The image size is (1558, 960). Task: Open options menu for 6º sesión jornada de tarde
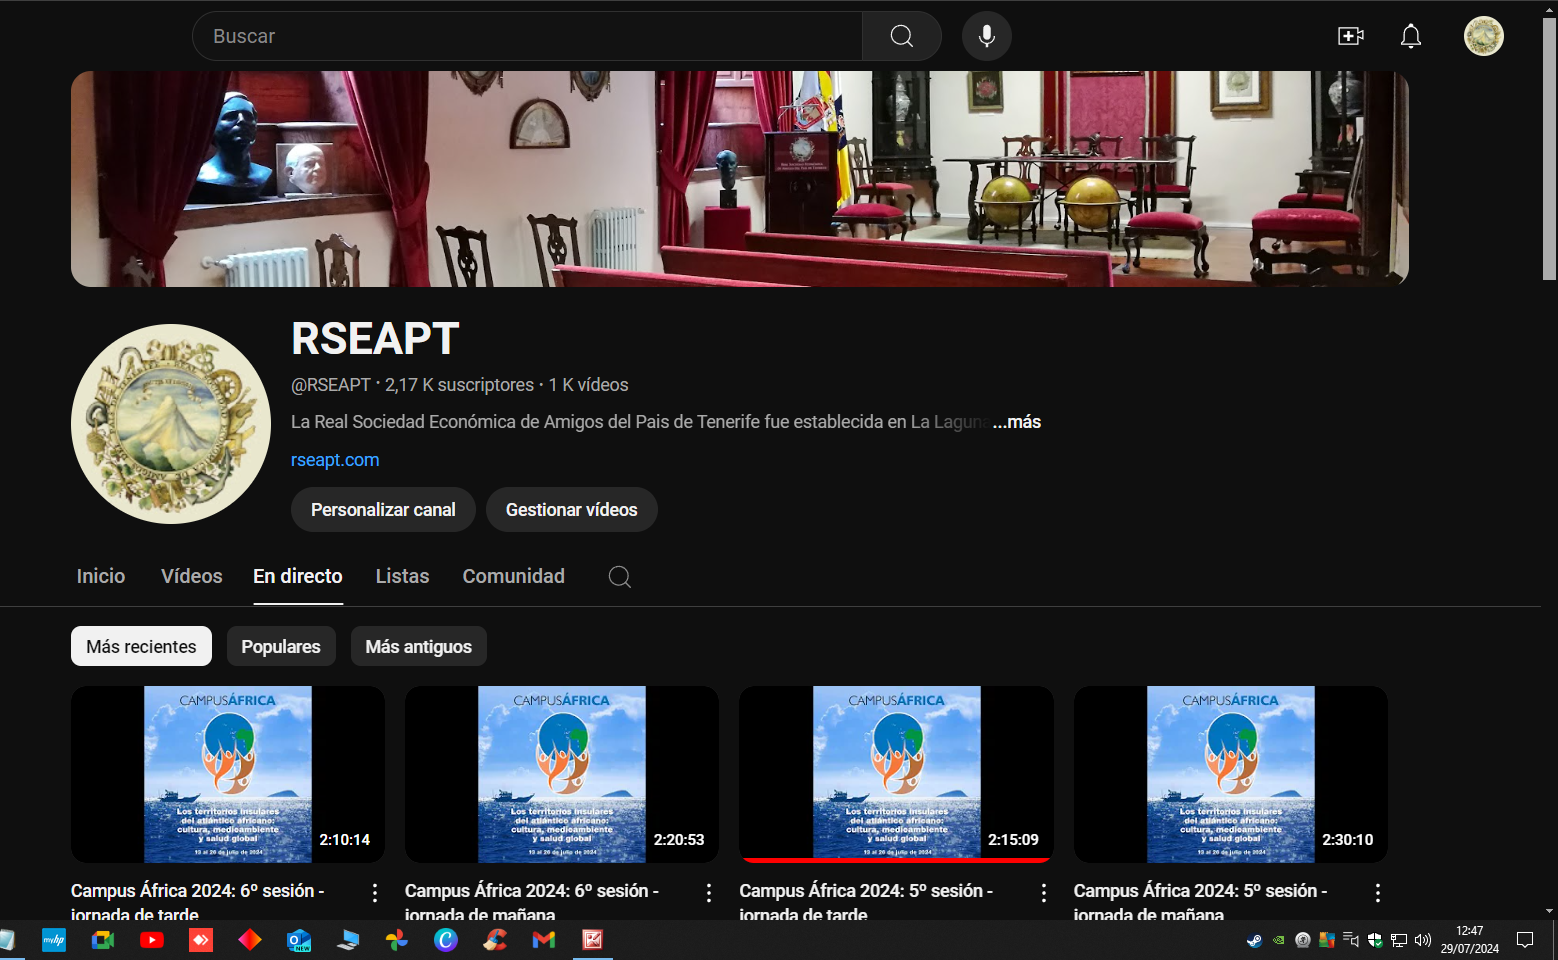tap(375, 893)
